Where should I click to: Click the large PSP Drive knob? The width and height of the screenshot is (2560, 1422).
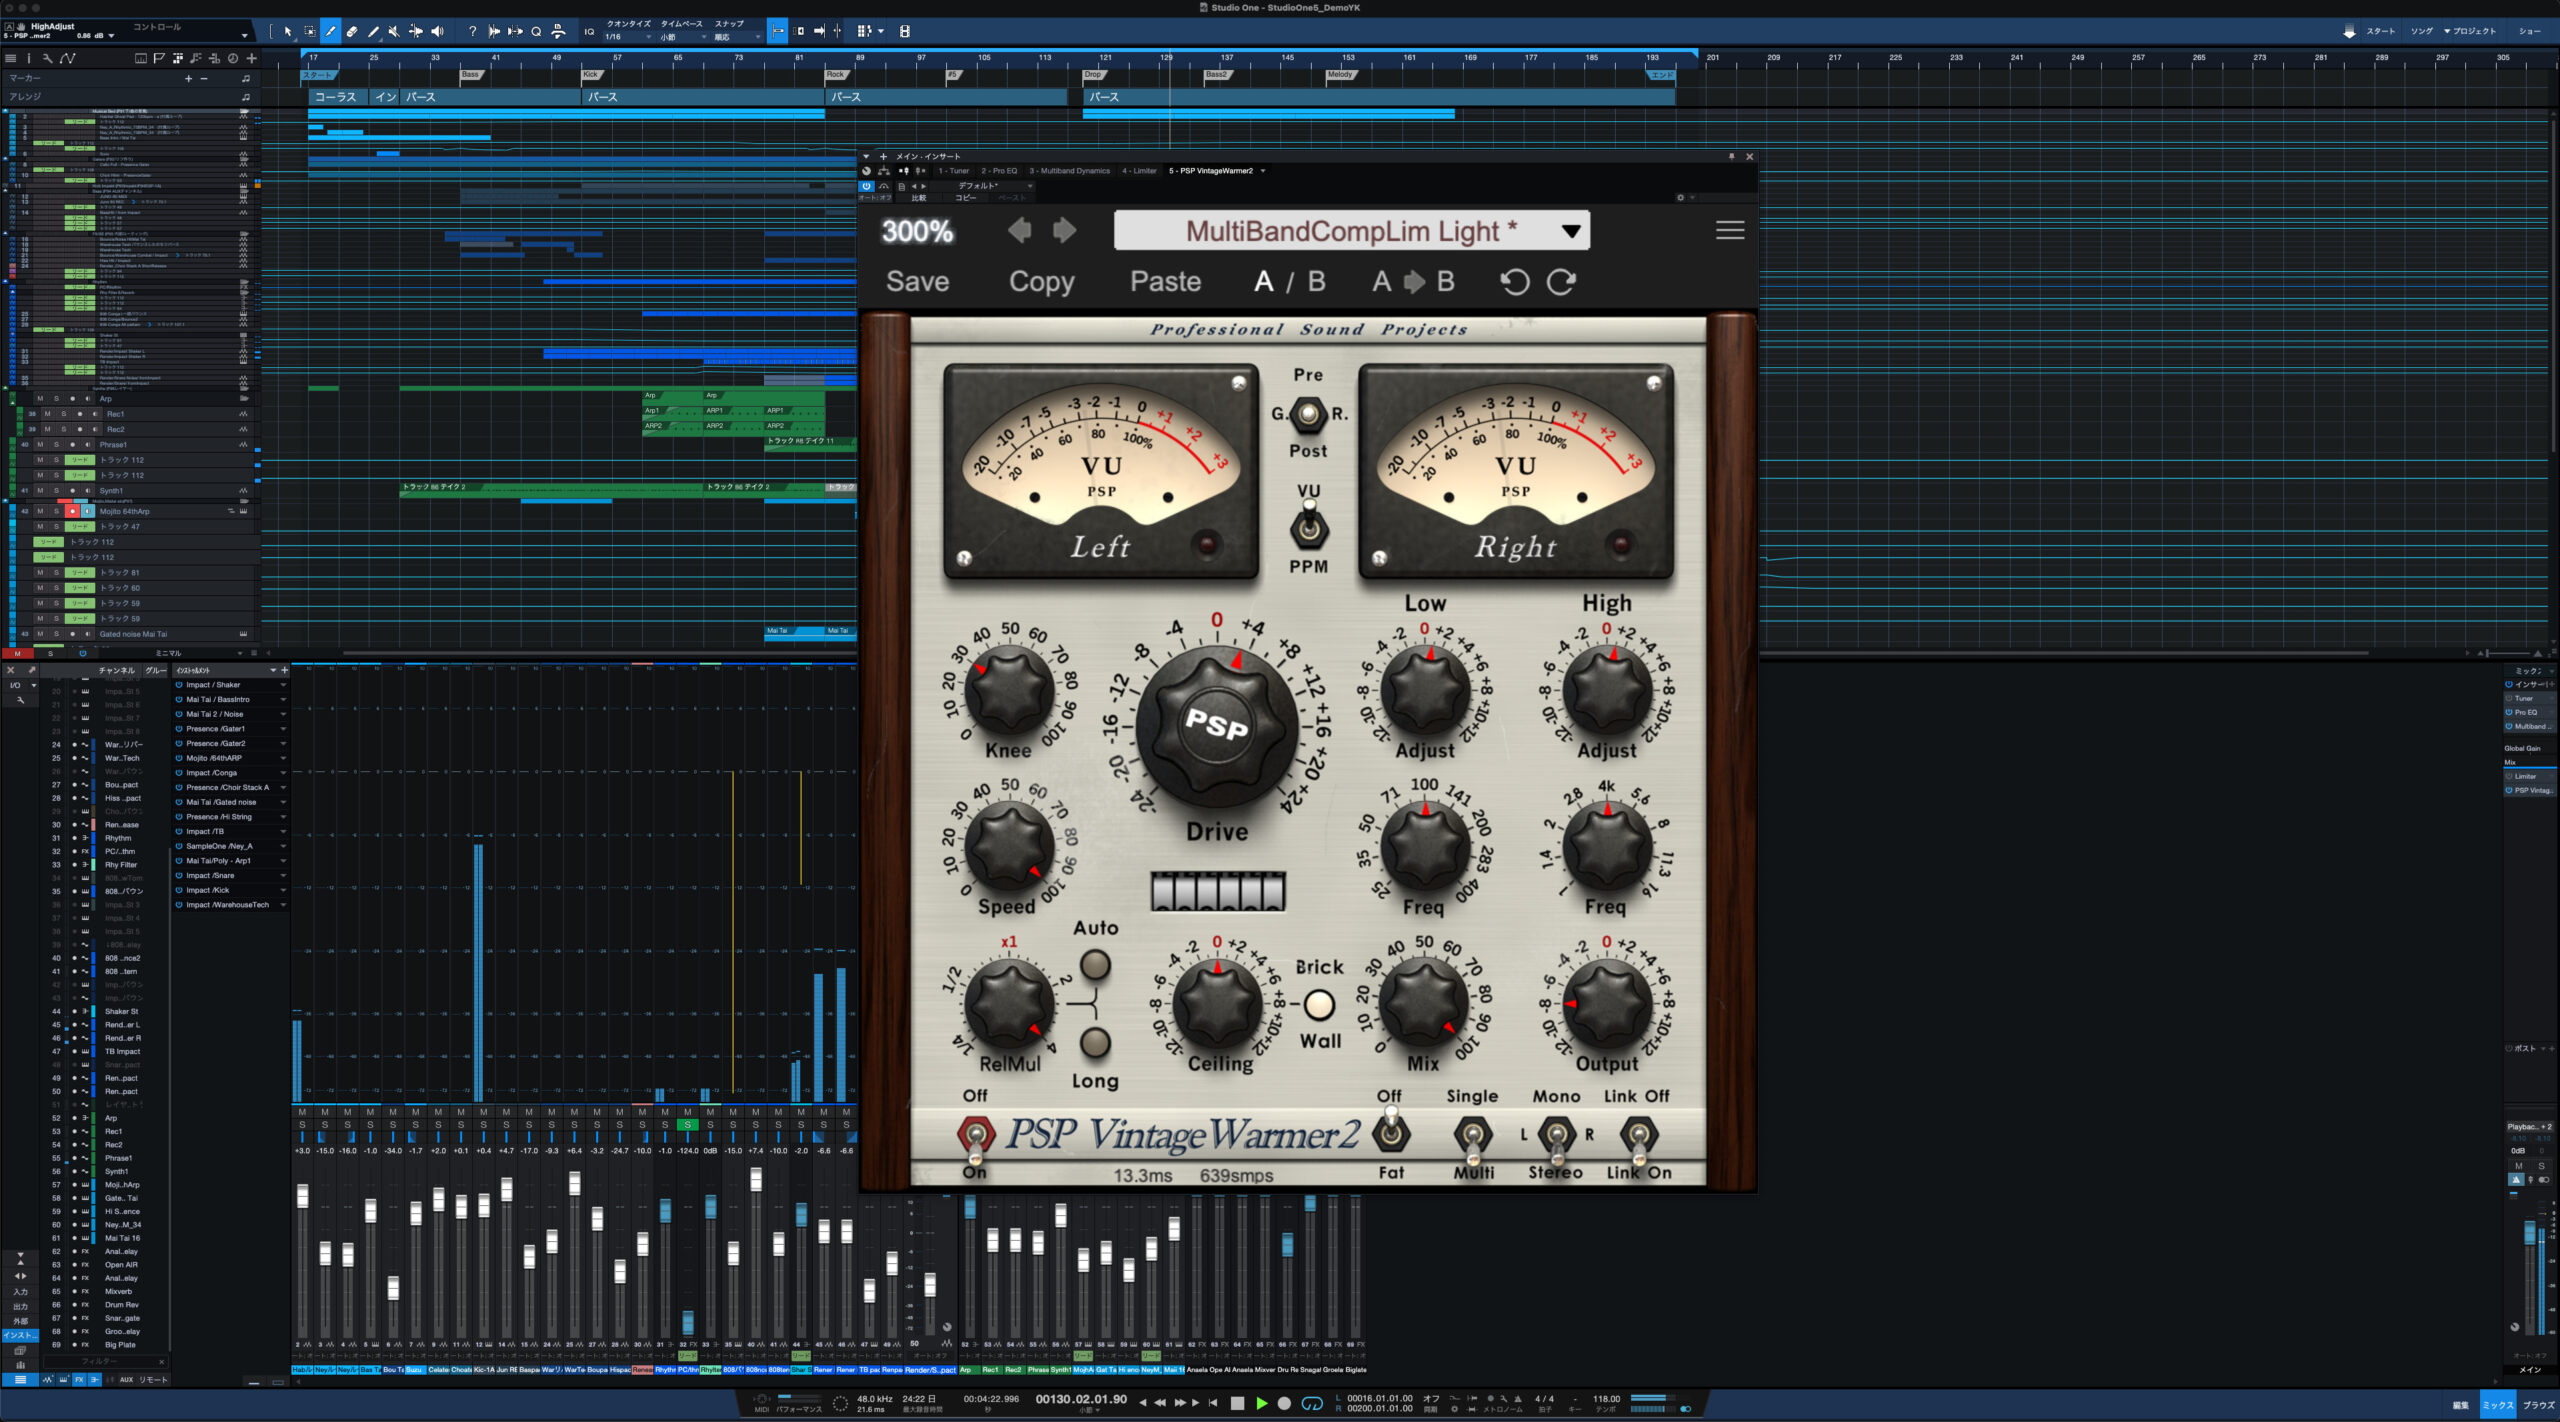pyautogui.click(x=1216, y=725)
